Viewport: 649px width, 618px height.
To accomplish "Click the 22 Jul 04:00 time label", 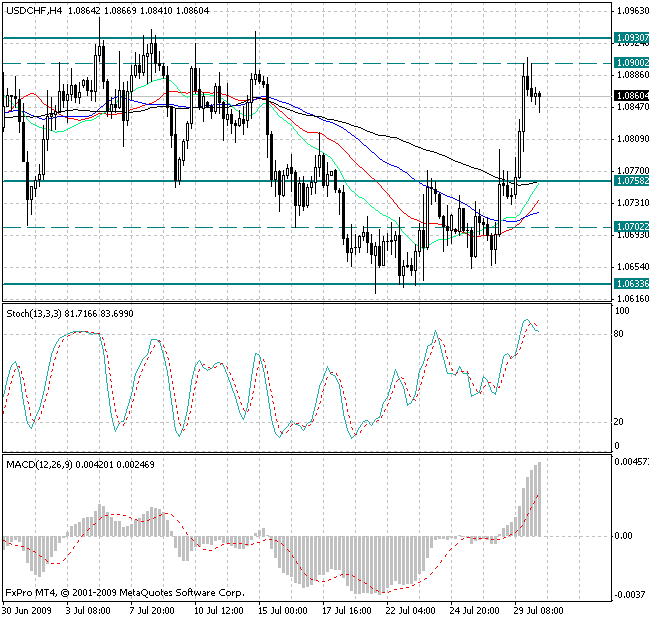I will click(x=411, y=609).
